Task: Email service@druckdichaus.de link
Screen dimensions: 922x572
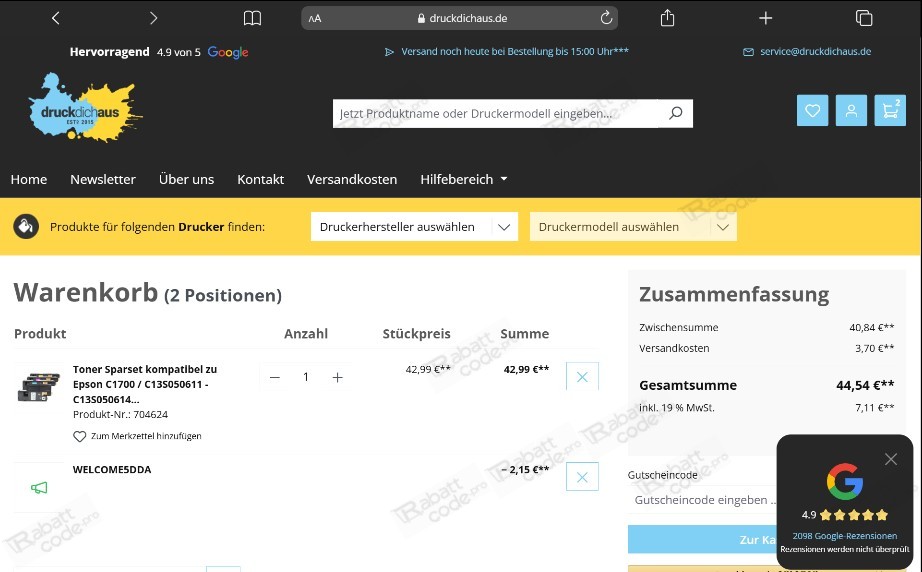Action: [815, 52]
